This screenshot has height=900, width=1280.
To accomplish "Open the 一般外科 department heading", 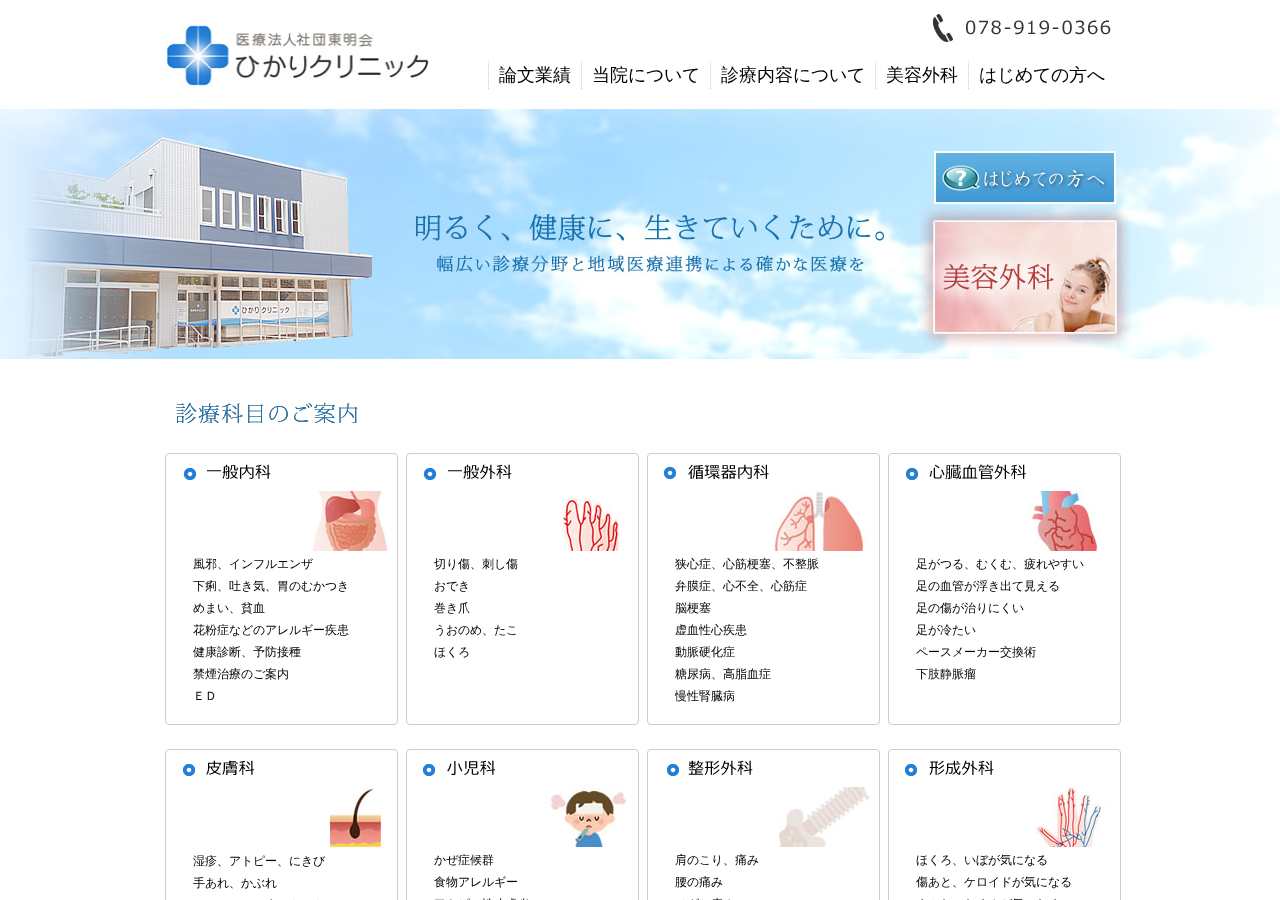I will [480, 473].
